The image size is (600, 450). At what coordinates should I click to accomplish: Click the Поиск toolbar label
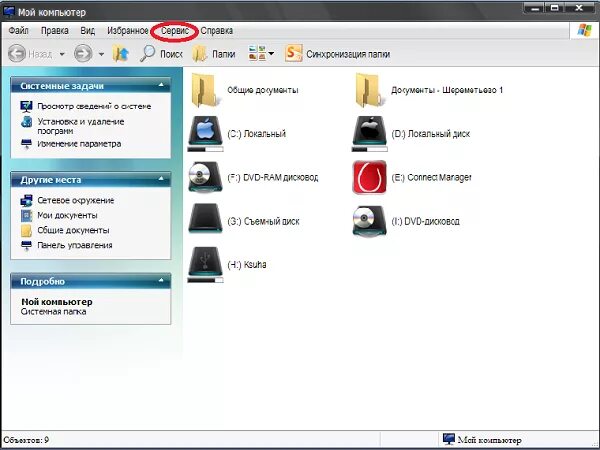pos(171,54)
